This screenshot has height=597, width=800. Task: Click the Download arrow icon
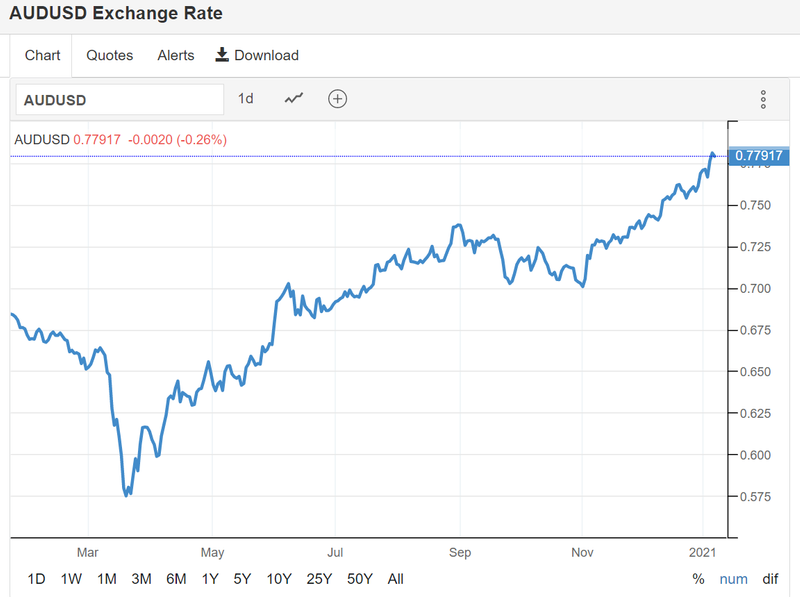[222, 55]
